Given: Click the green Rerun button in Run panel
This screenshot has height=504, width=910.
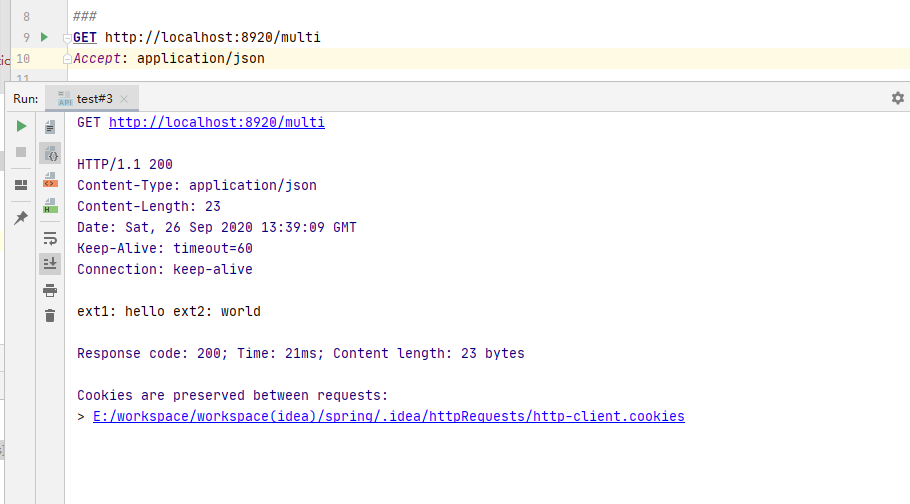Looking at the screenshot, I should click(x=21, y=126).
